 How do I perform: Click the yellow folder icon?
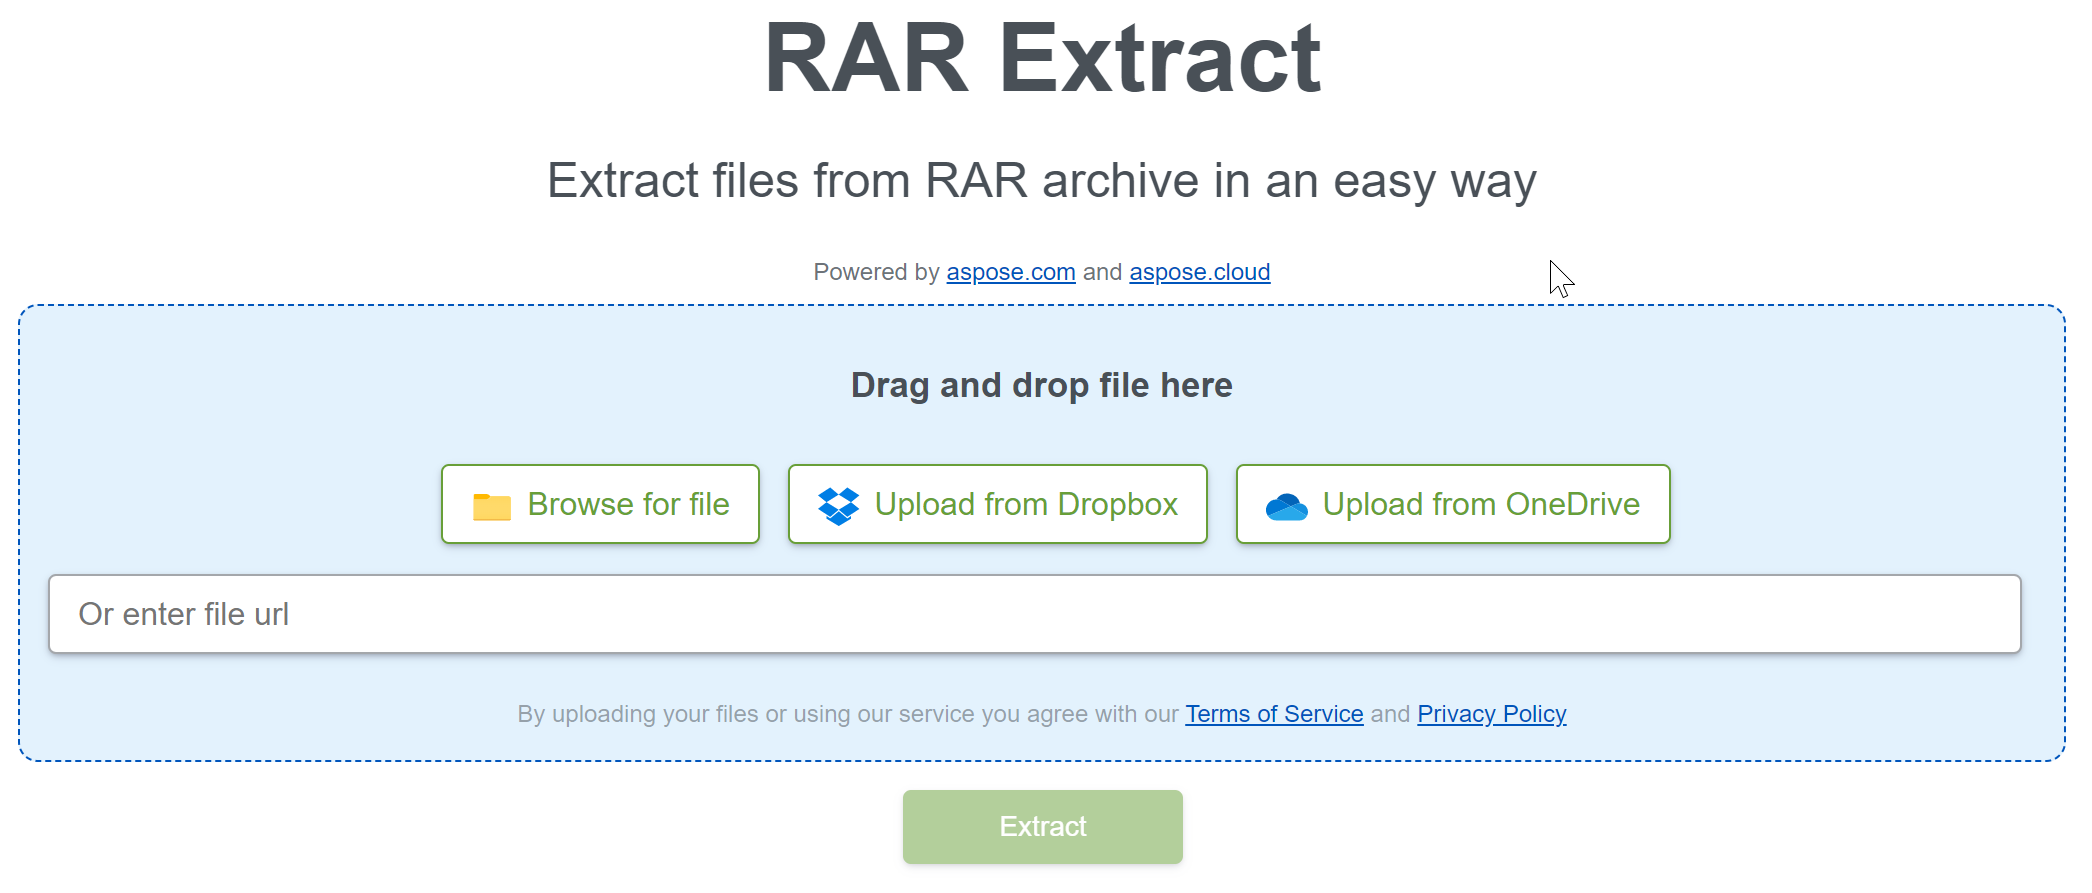491,506
